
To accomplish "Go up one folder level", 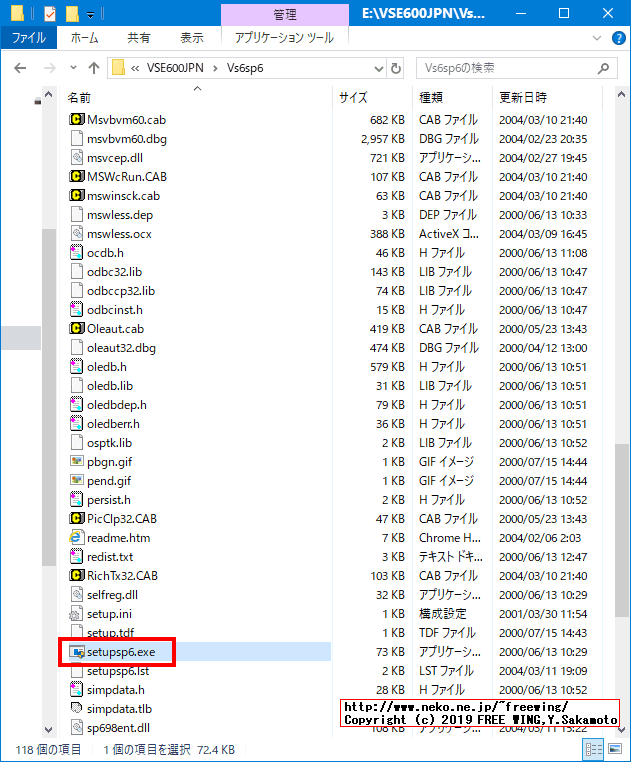I will click(94, 68).
